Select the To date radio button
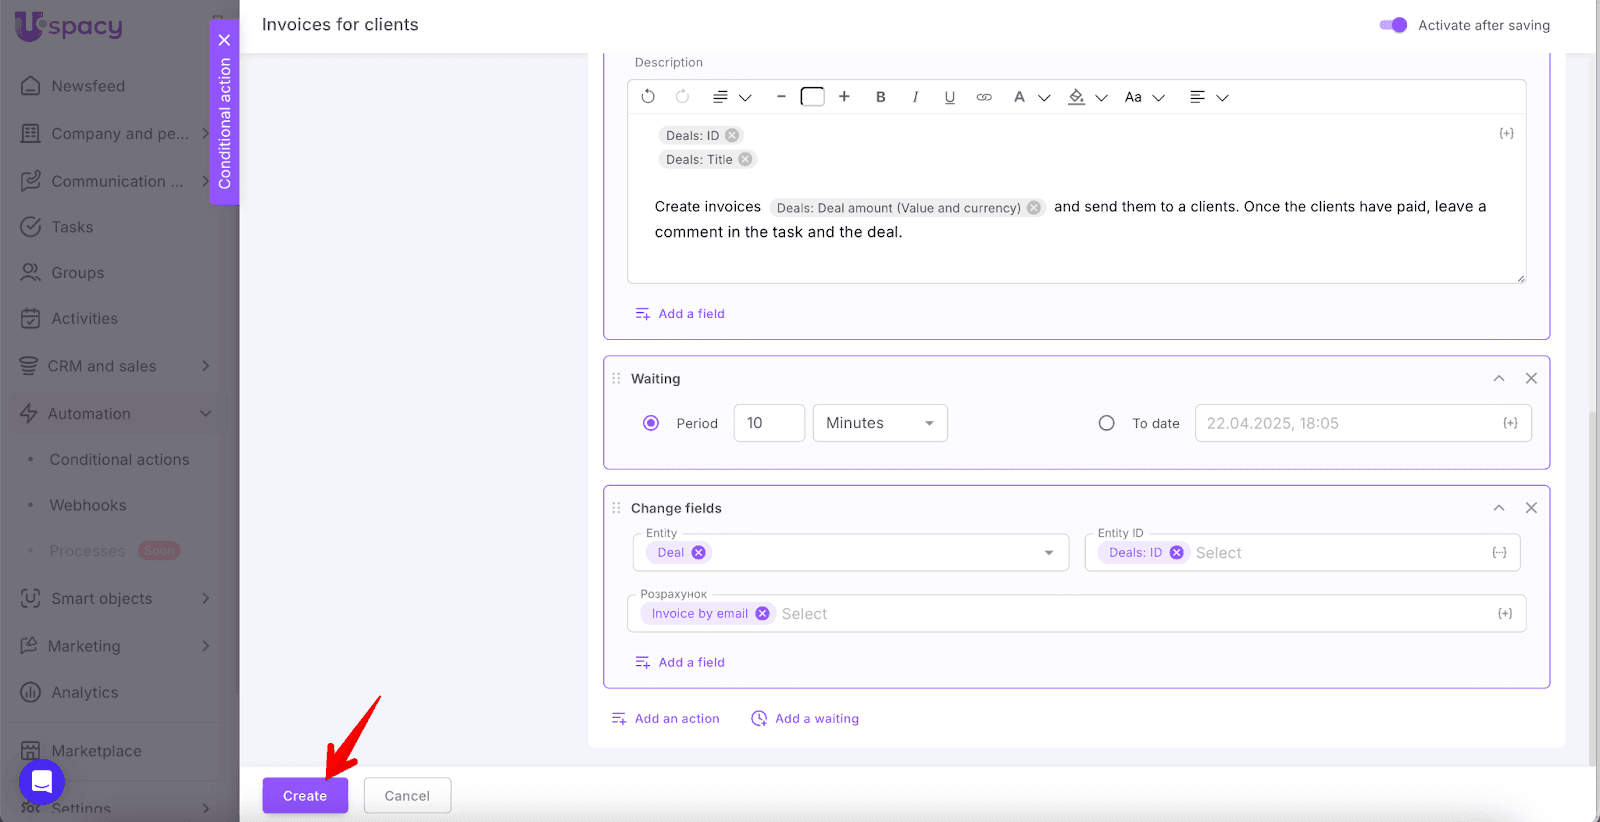1600x822 pixels. [1106, 423]
